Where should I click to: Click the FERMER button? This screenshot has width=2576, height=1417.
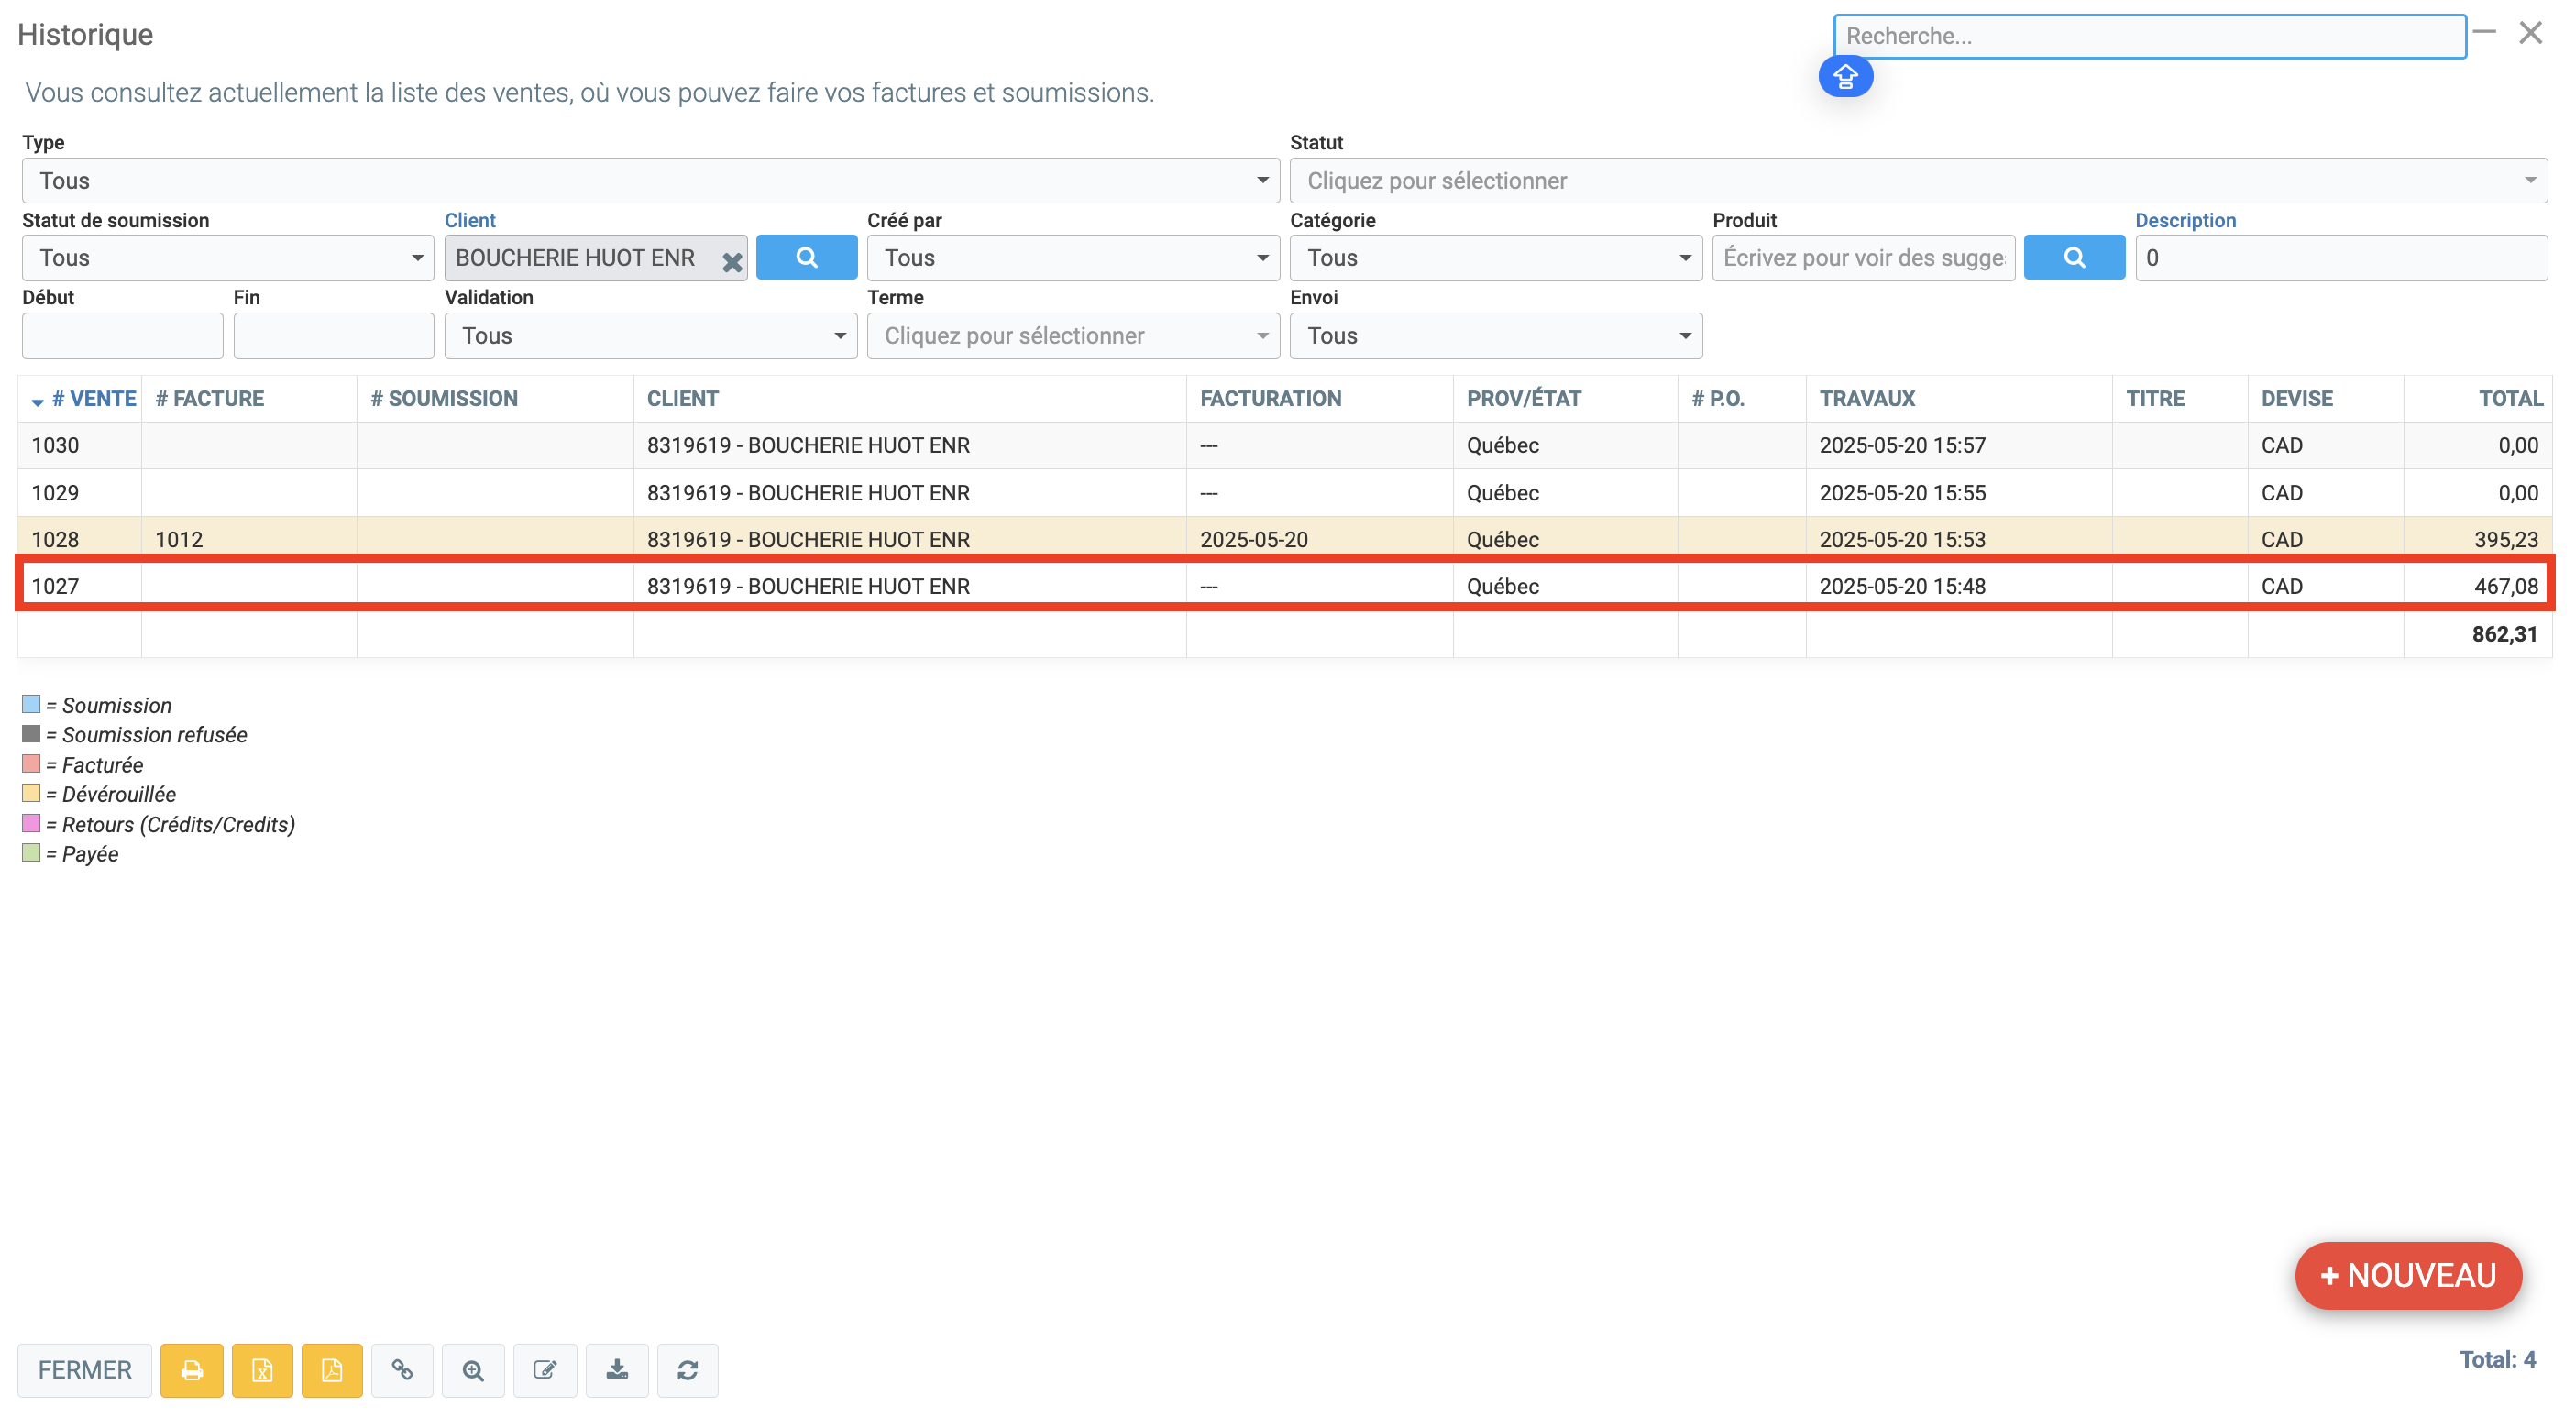pos(85,1369)
